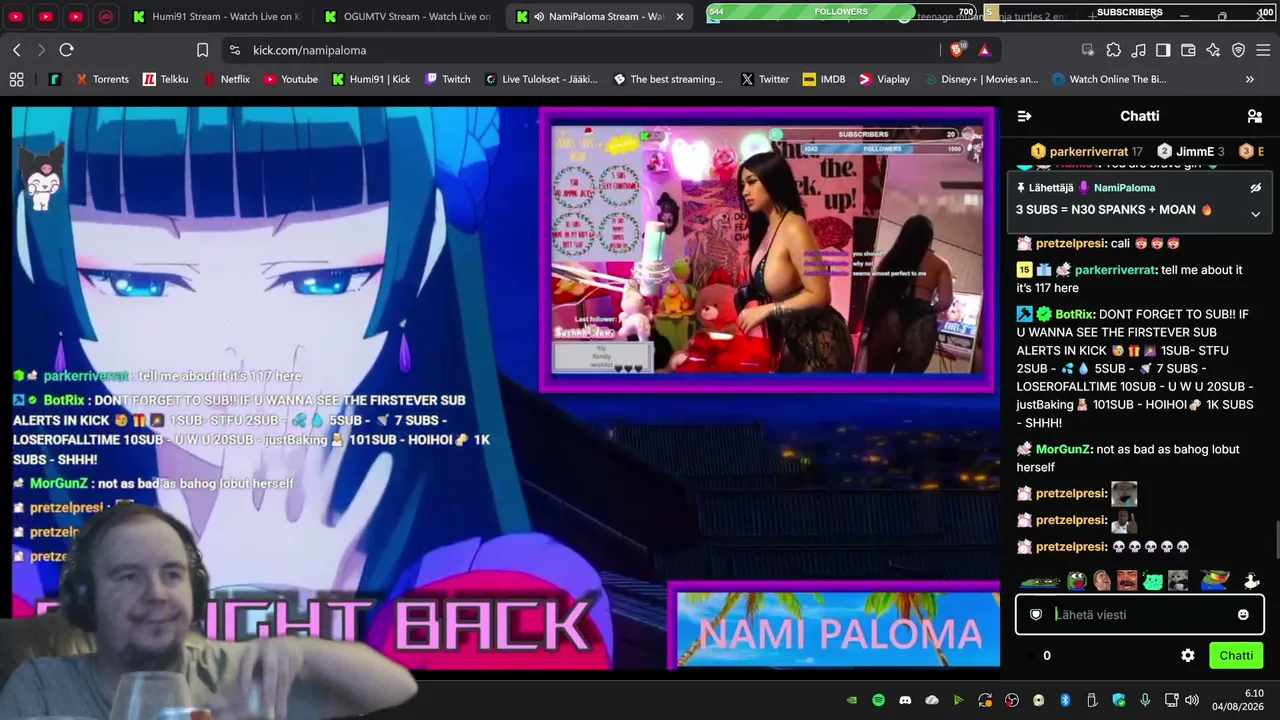Screen dimensions: 1280x720
Task: Switch to the Humi91 Stream tab
Action: [216, 17]
